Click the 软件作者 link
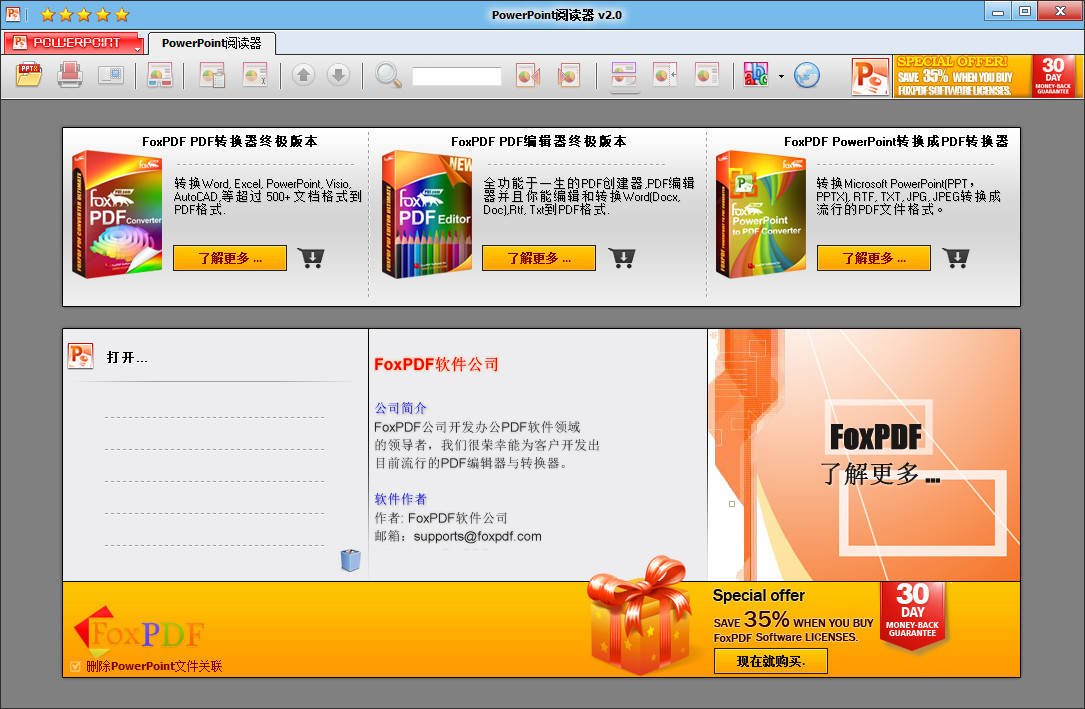The width and height of the screenshot is (1085, 709). click(x=401, y=499)
